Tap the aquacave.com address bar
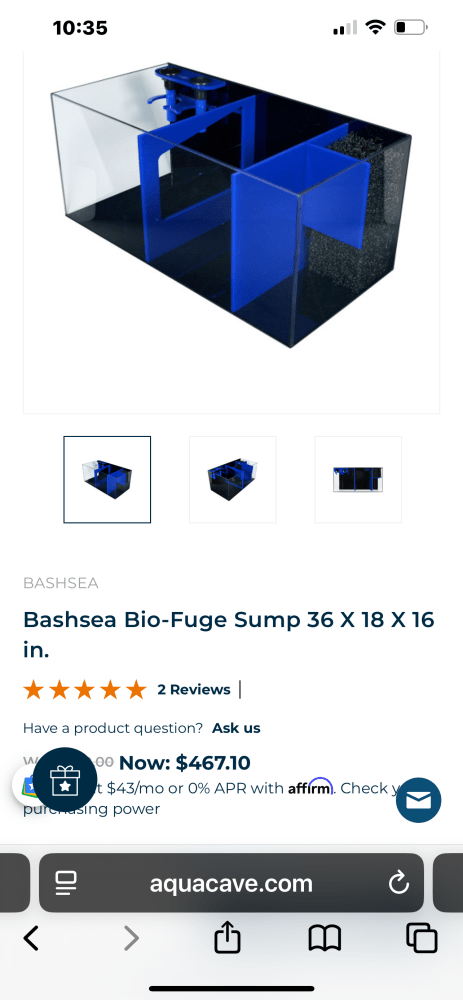The width and height of the screenshot is (463, 1000). point(231,883)
